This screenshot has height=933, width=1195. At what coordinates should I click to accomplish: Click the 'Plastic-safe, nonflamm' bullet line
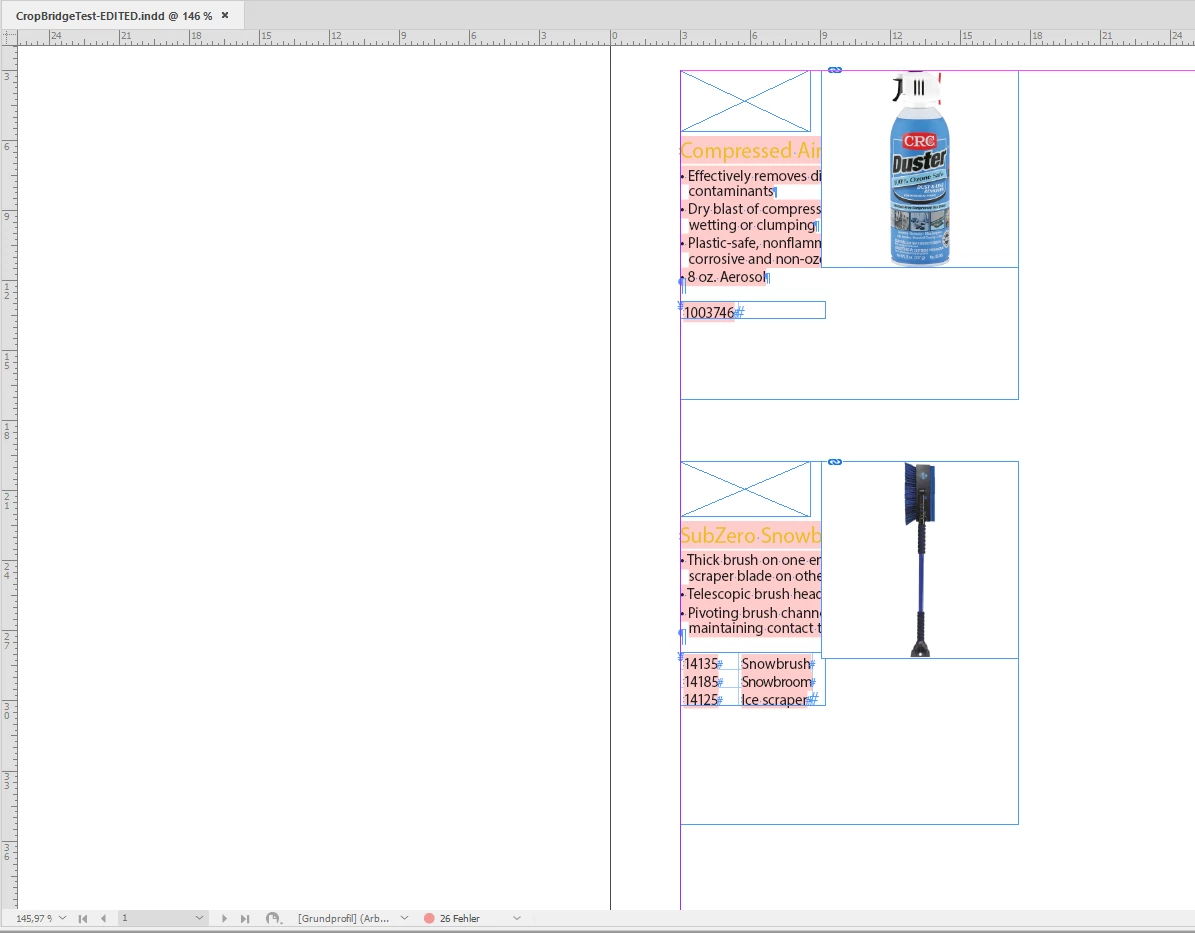click(751, 243)
